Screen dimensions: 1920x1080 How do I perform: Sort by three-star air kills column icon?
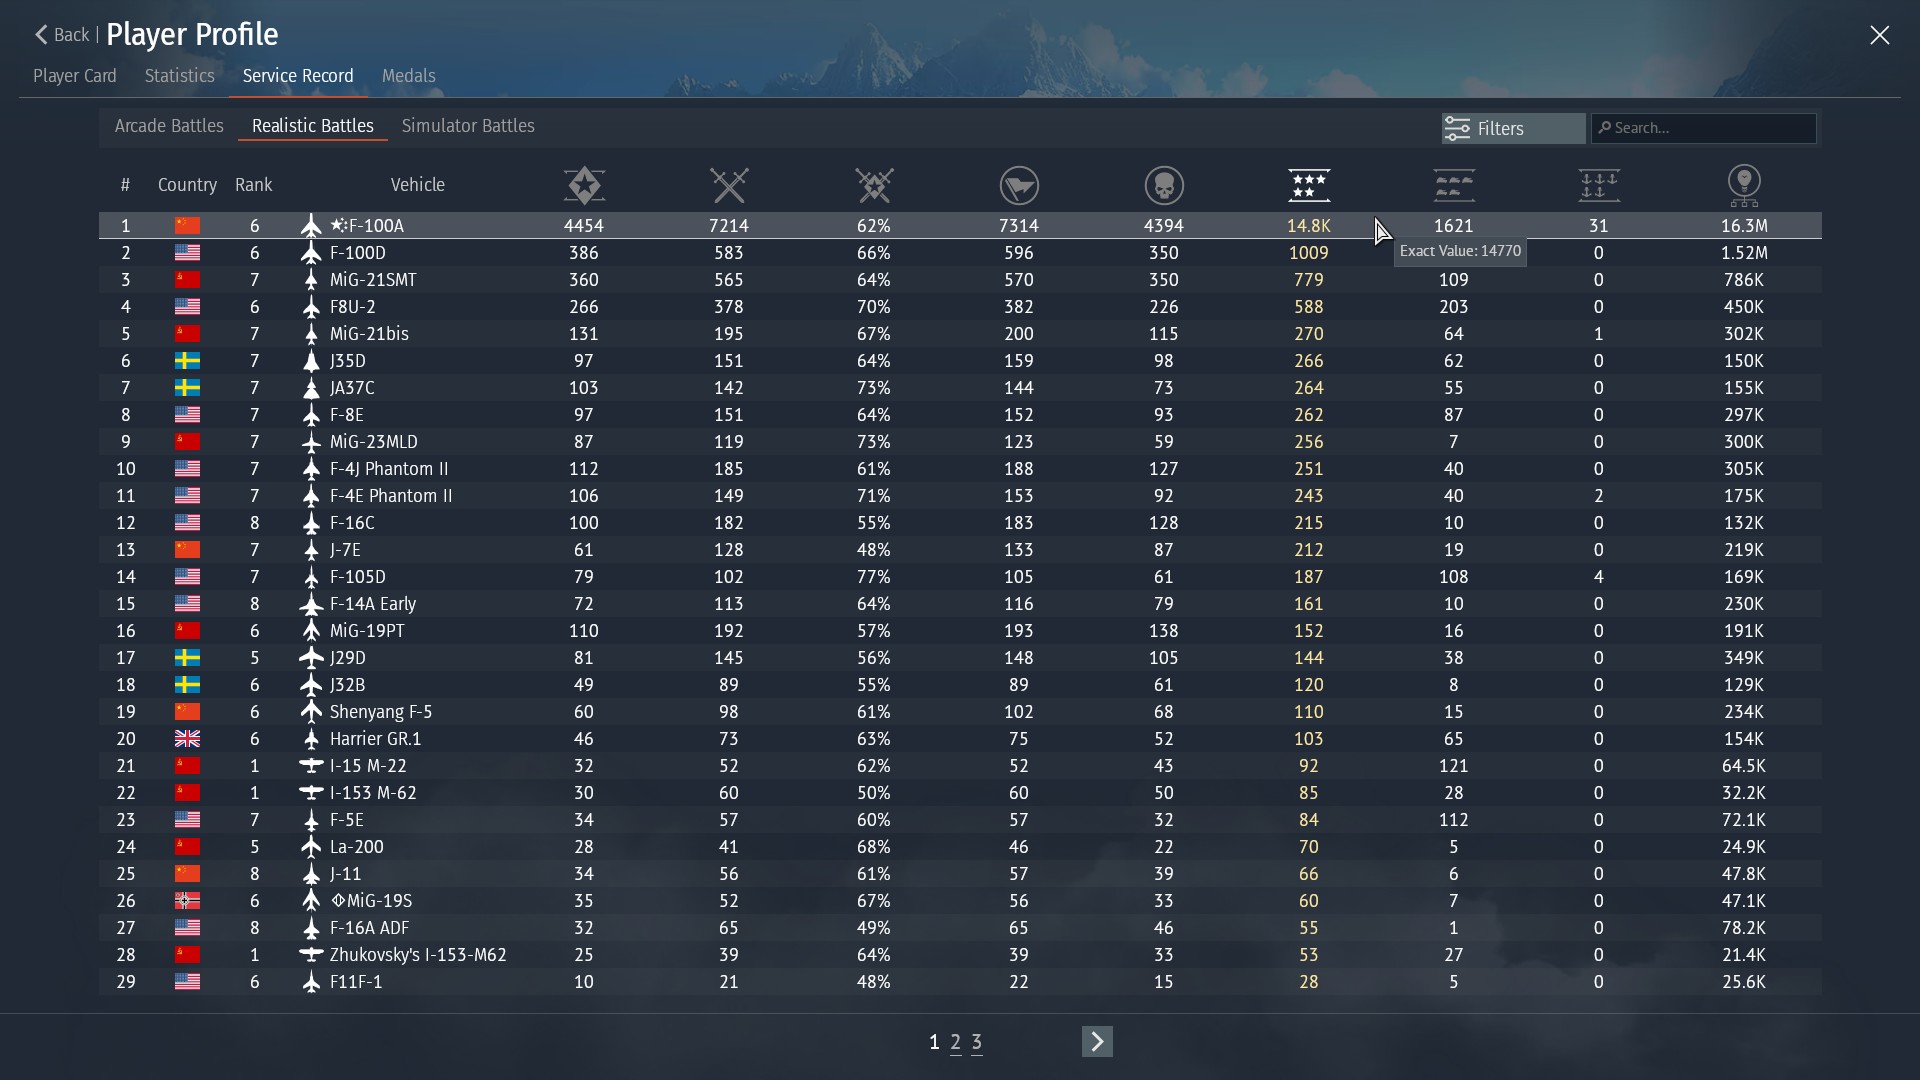point(1309,185)
